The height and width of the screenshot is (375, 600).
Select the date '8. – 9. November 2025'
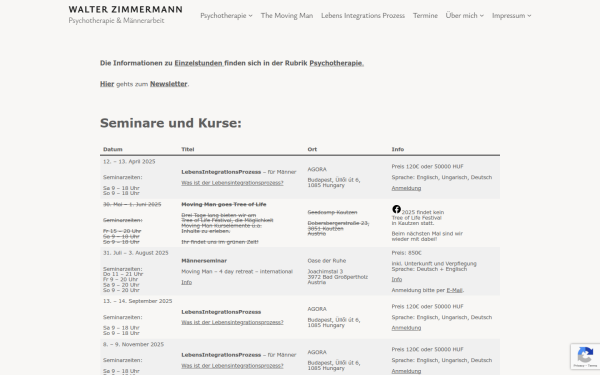[133, 344]
